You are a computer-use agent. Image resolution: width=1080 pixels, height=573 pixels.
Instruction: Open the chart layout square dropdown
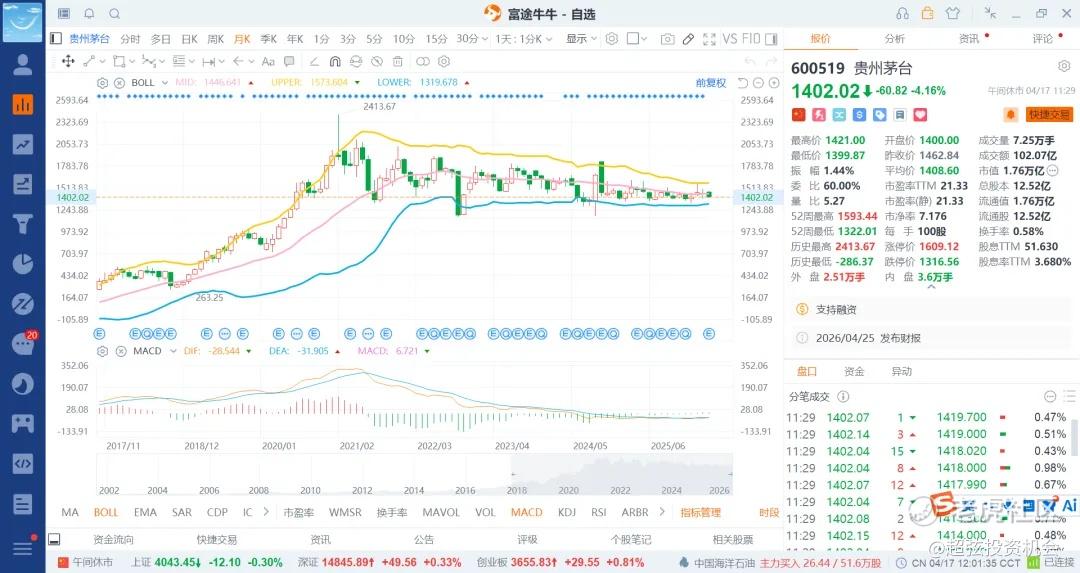(x=637, y=39)
